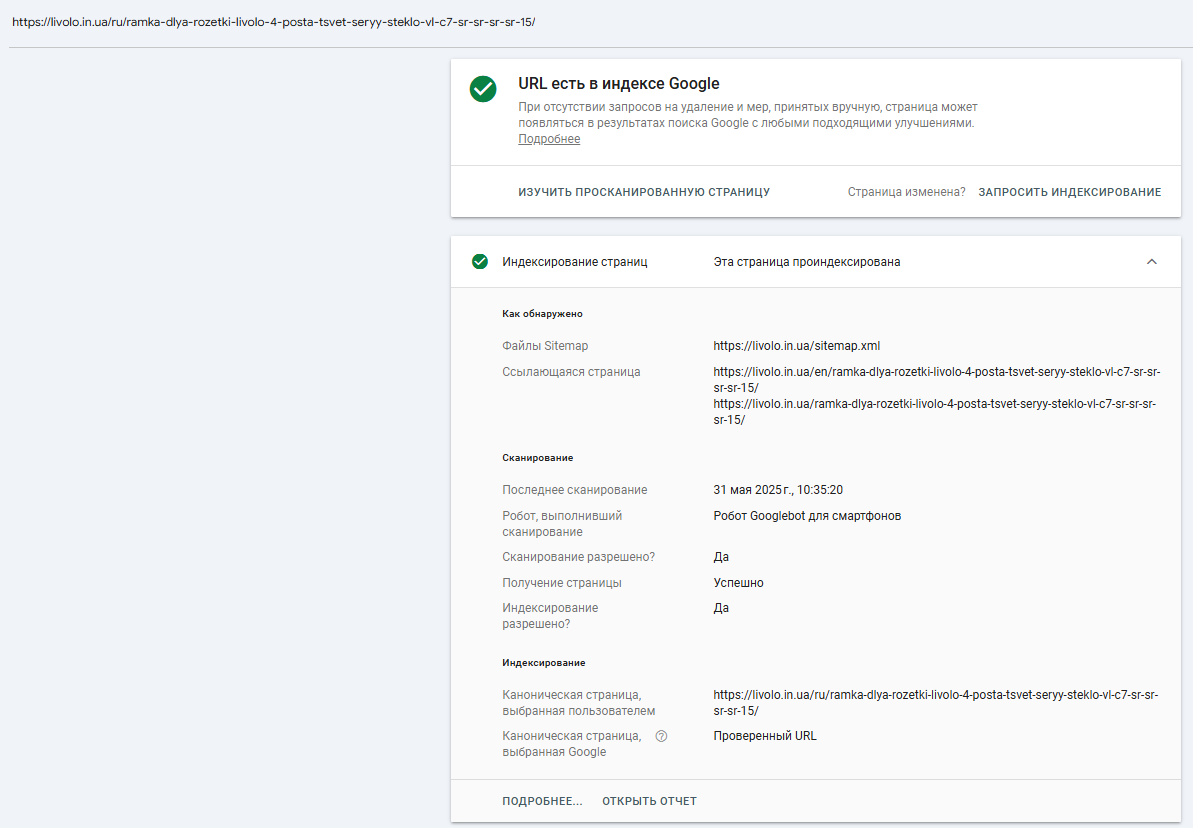Click the /en/ referring page URL
The height and width of the screenshot is (828, 1193).
937,380
